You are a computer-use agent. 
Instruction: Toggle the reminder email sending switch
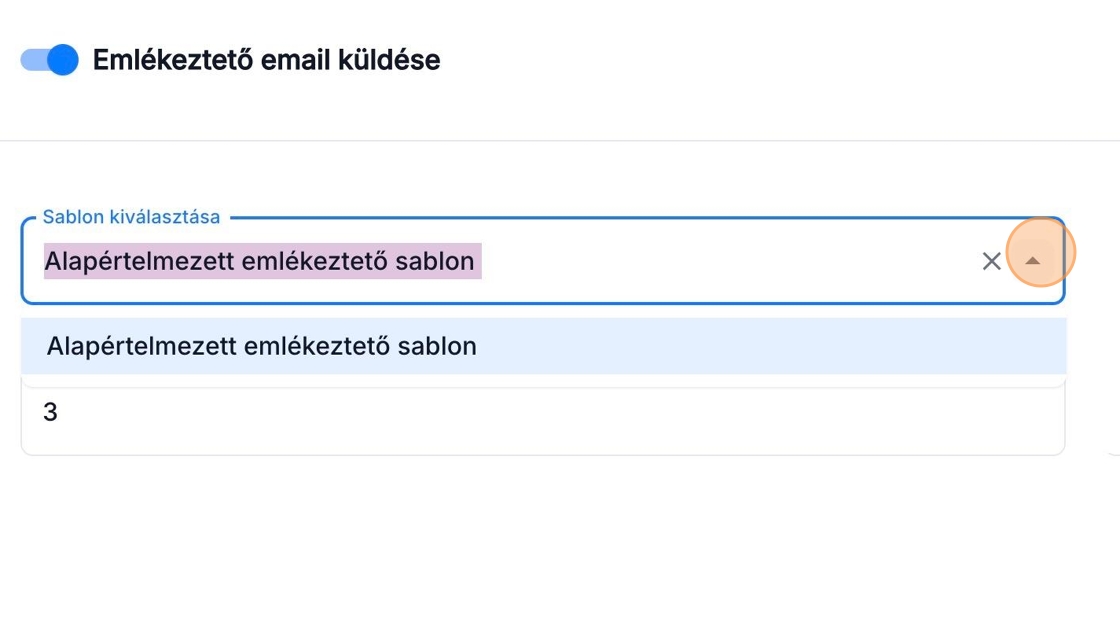pos(50,60)
